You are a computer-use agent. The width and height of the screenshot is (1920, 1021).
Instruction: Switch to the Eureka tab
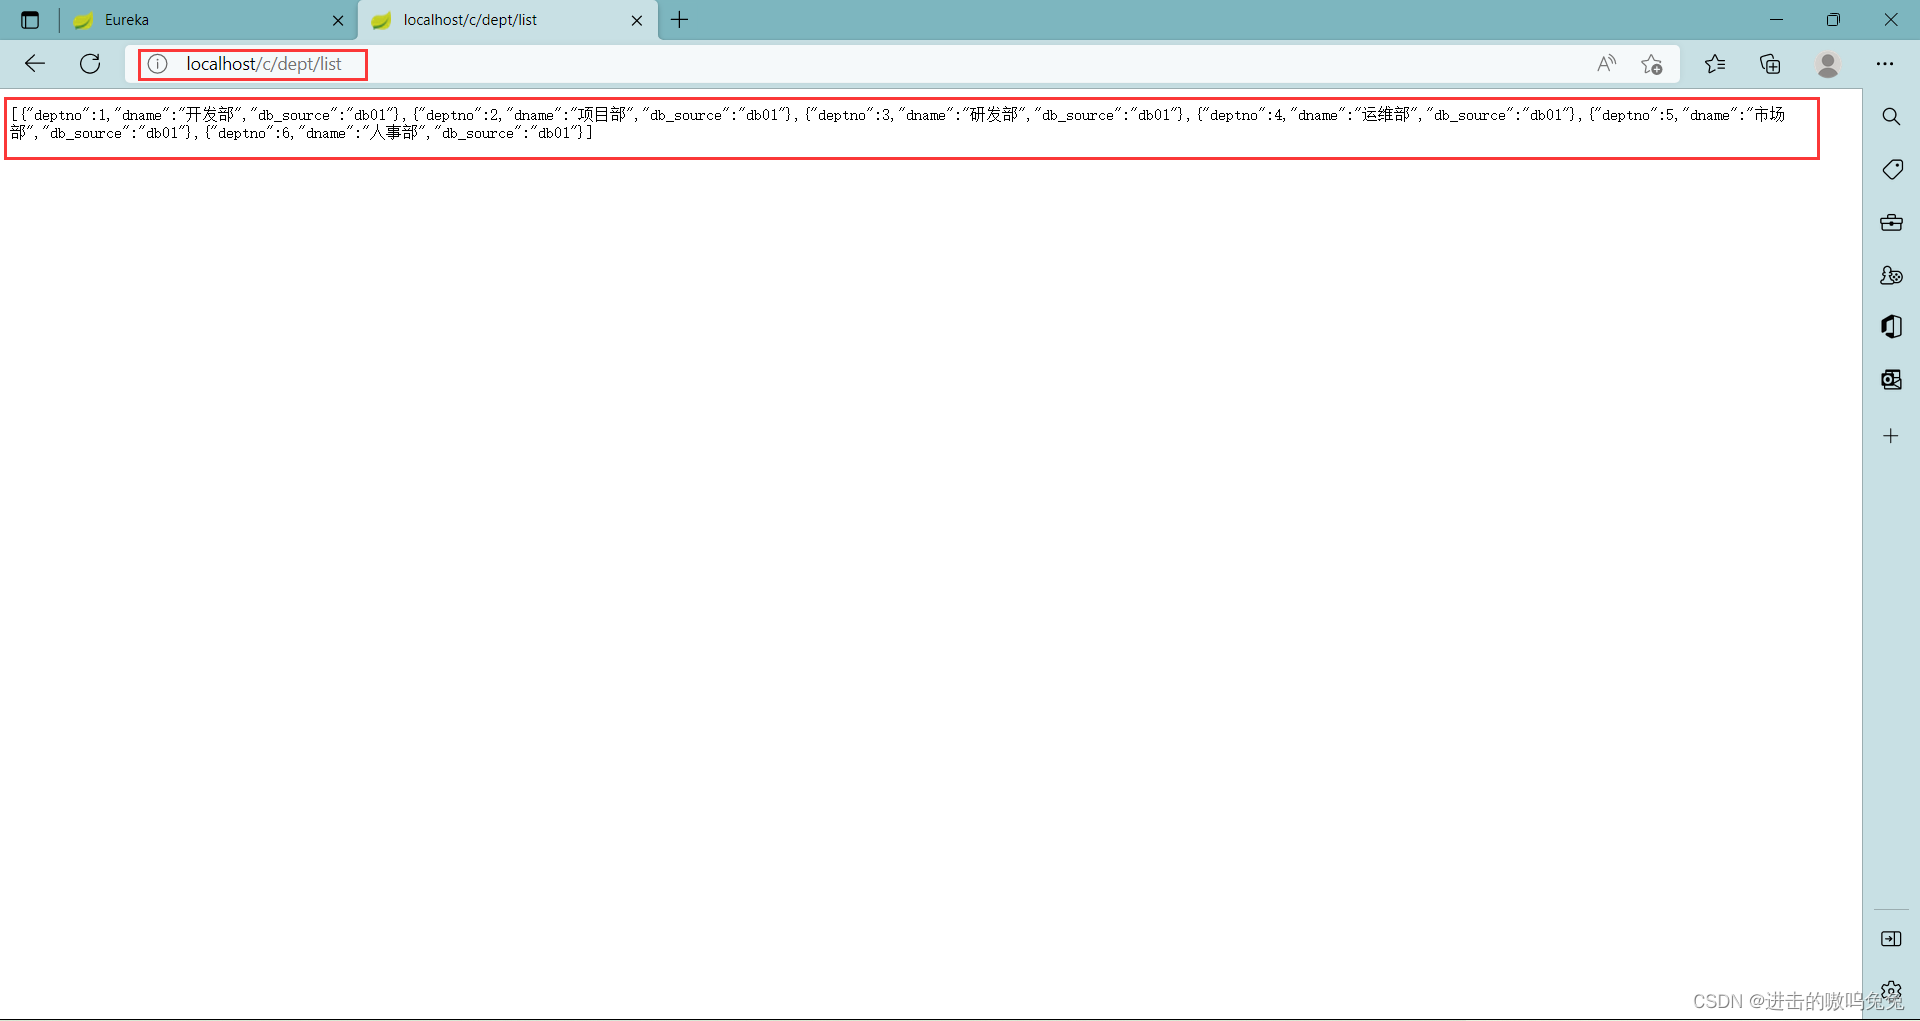click(x=208, y=20)
